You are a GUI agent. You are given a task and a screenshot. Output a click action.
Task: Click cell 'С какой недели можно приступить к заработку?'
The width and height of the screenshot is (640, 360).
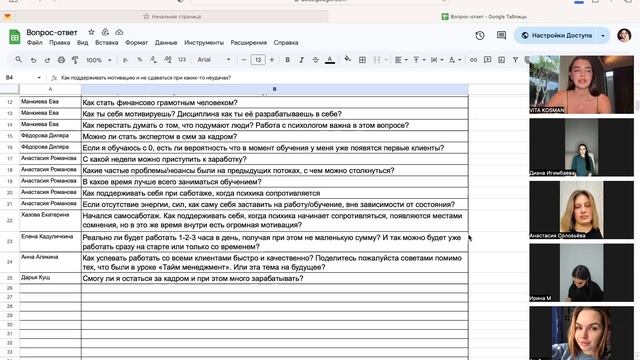click(275, 159)
